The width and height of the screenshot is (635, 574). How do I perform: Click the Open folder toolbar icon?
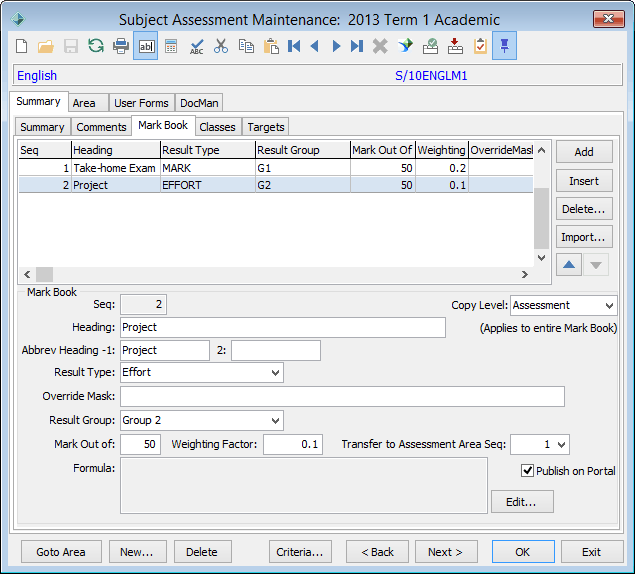coord(46,46)
